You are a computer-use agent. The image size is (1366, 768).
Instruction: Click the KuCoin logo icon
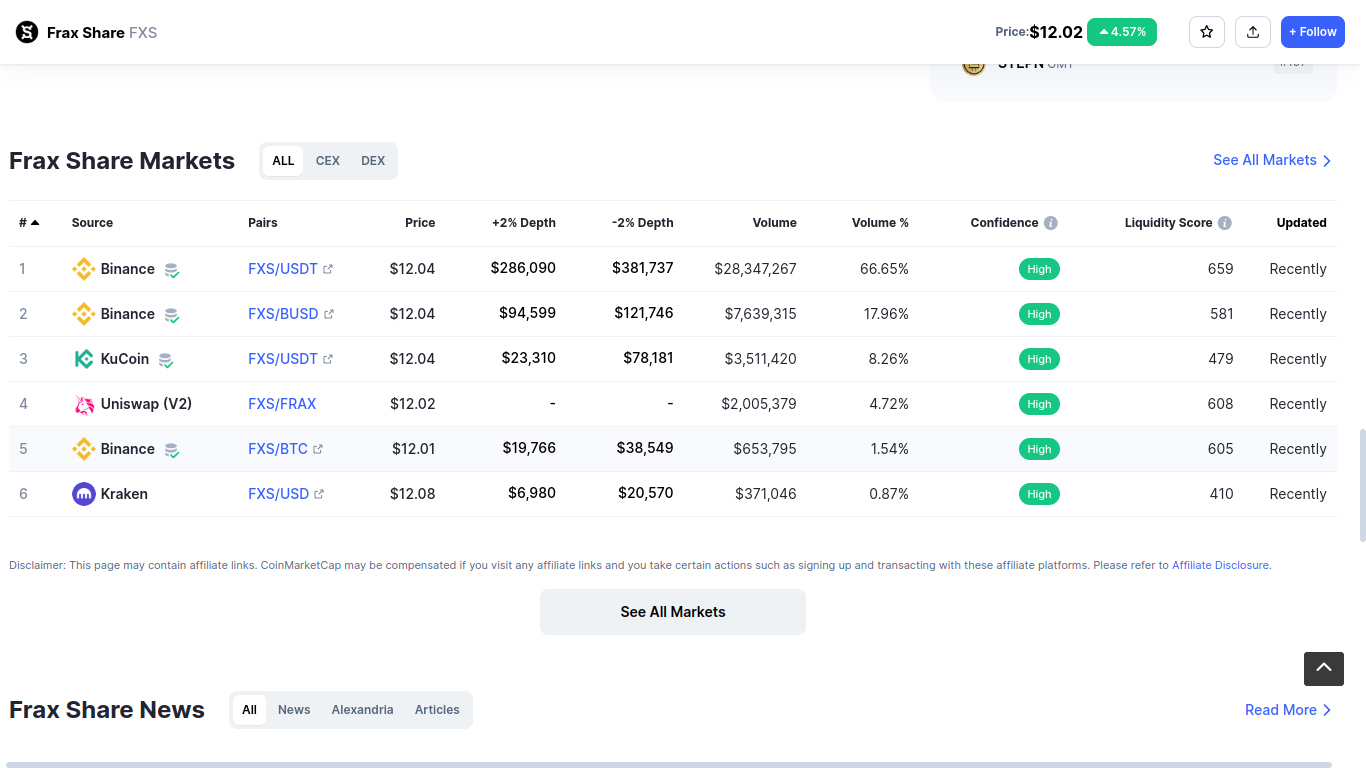click(x=84, y=359)
